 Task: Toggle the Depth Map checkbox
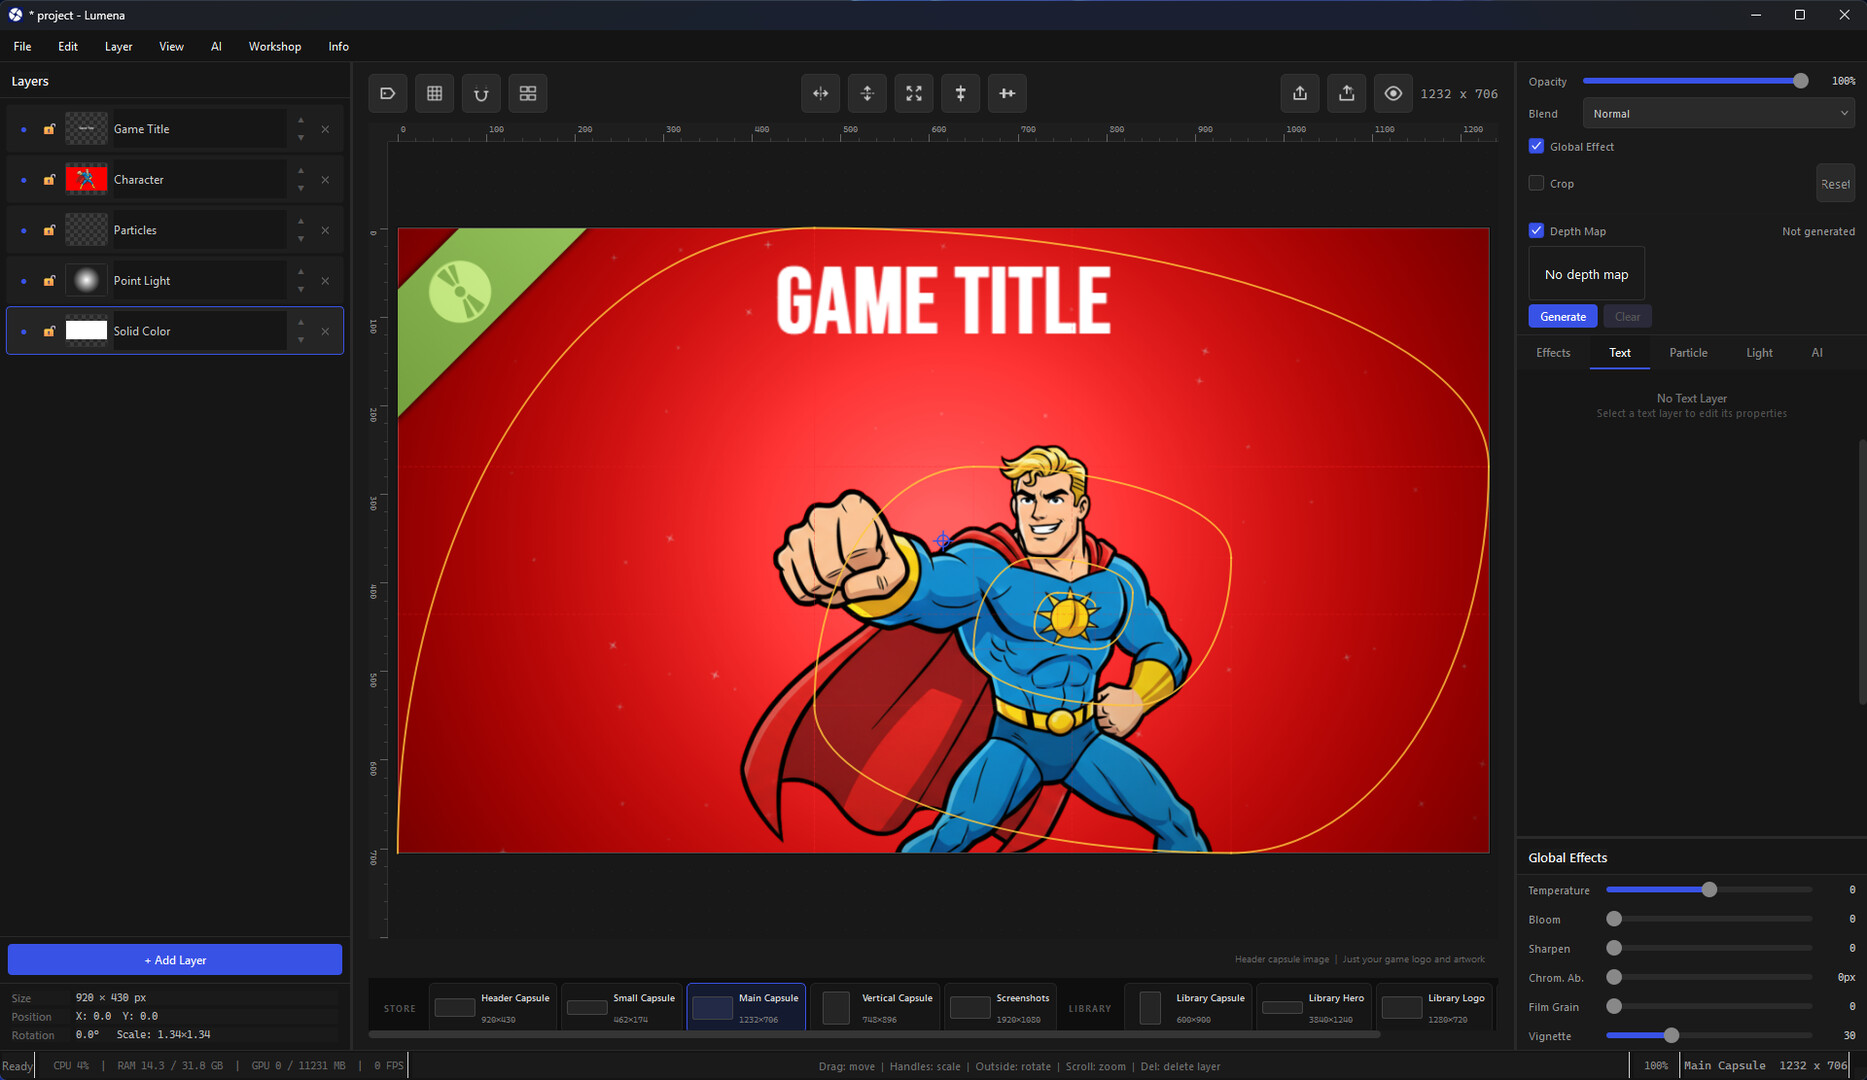(1536, 231)
